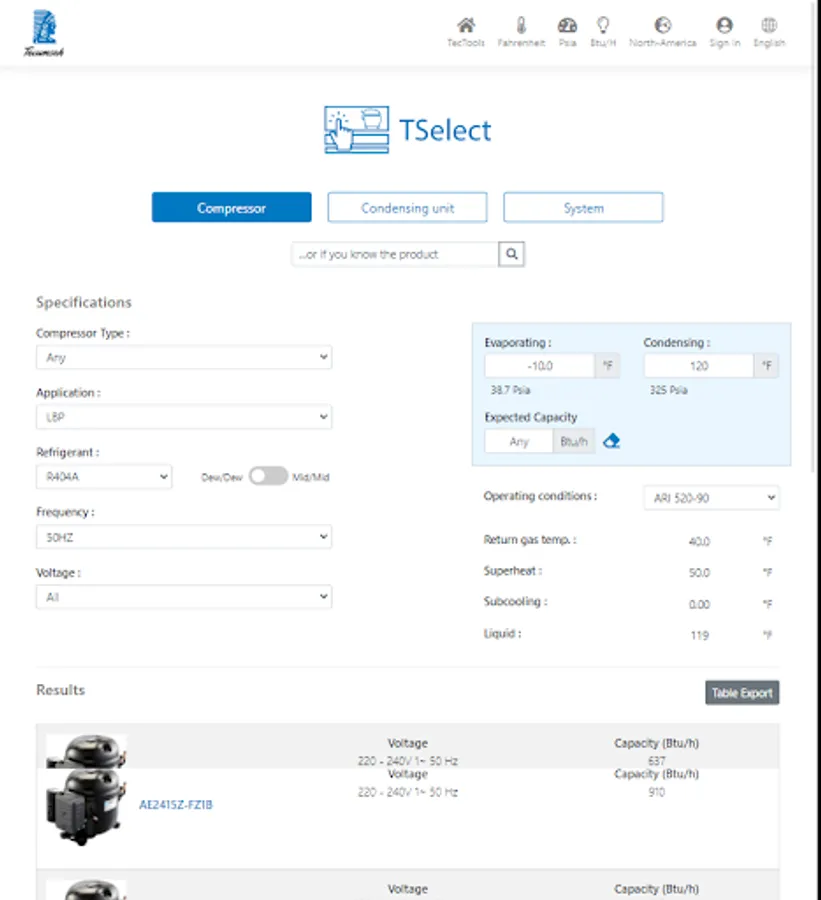Image resolution: width=821 pixels, height=900 pixels.
Task: Click the Tecumseh logo
Action: (44, 33)
